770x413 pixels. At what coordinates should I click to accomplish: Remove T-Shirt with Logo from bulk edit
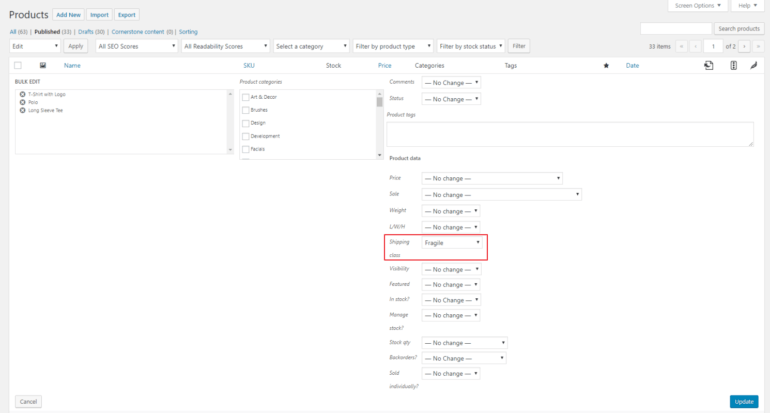pos(23,94)
